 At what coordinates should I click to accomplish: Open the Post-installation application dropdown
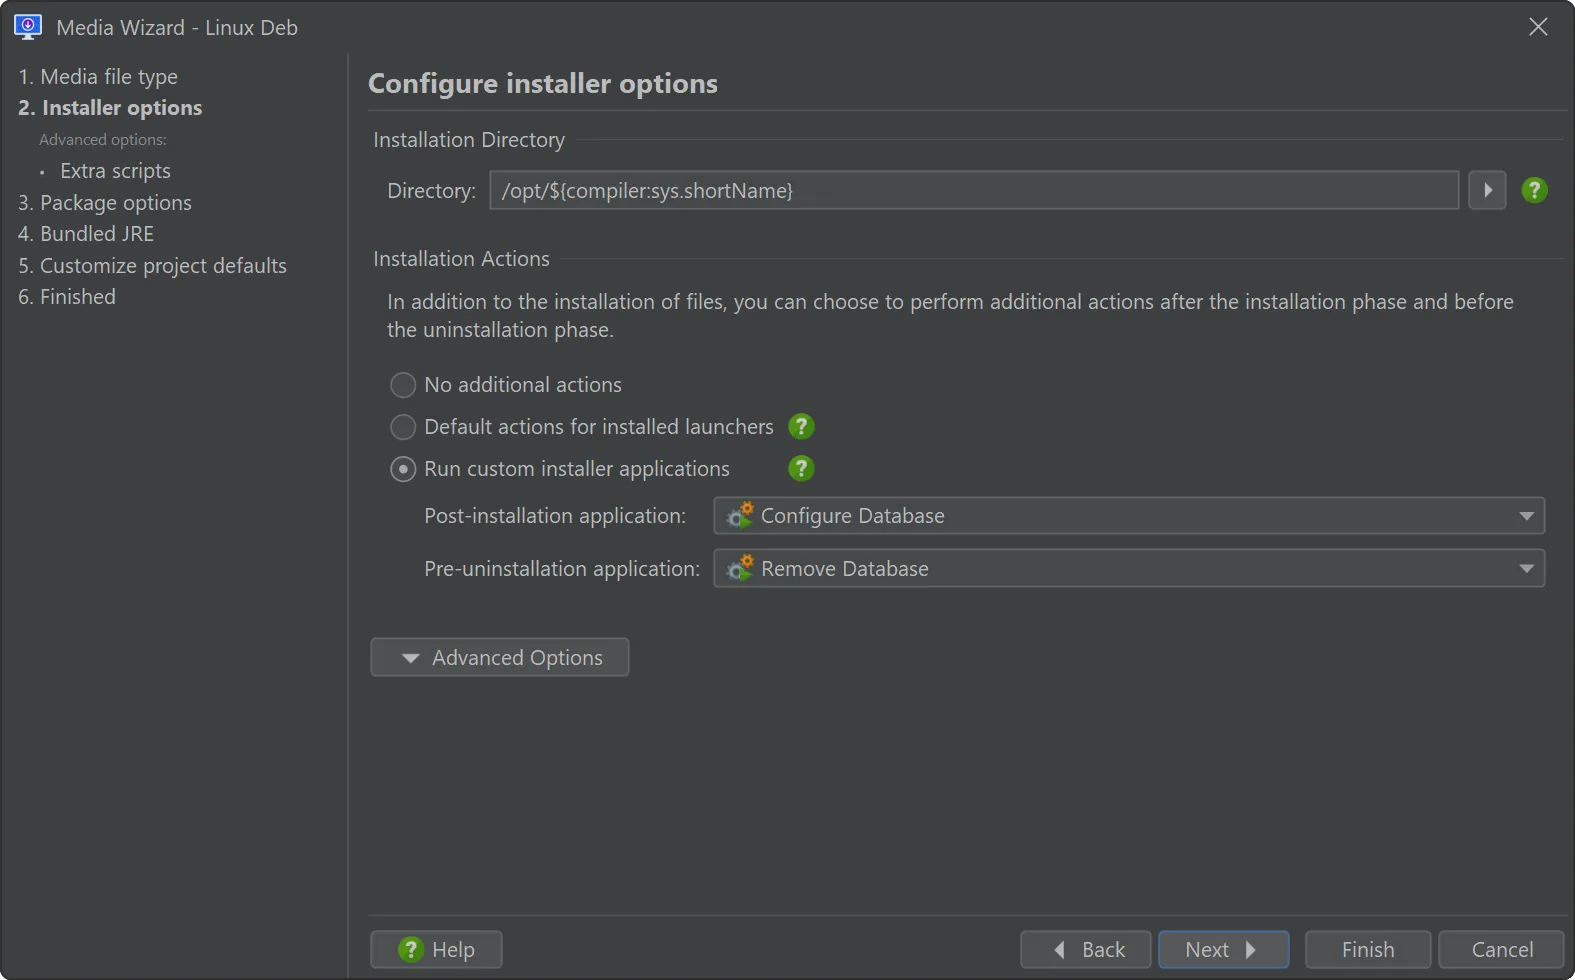[1129, 516]
